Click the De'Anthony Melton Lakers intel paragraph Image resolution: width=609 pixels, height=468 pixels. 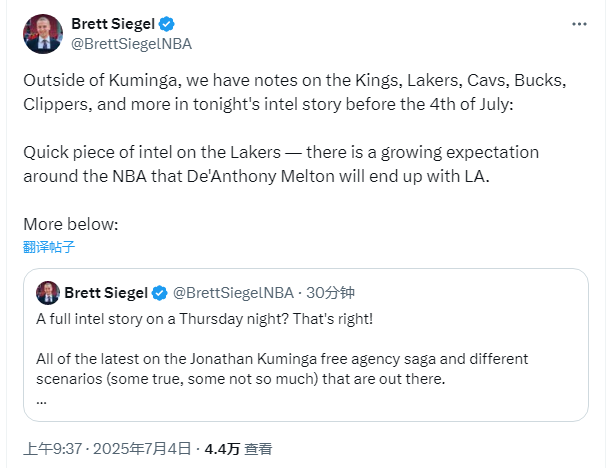click(x=281, y=162)
